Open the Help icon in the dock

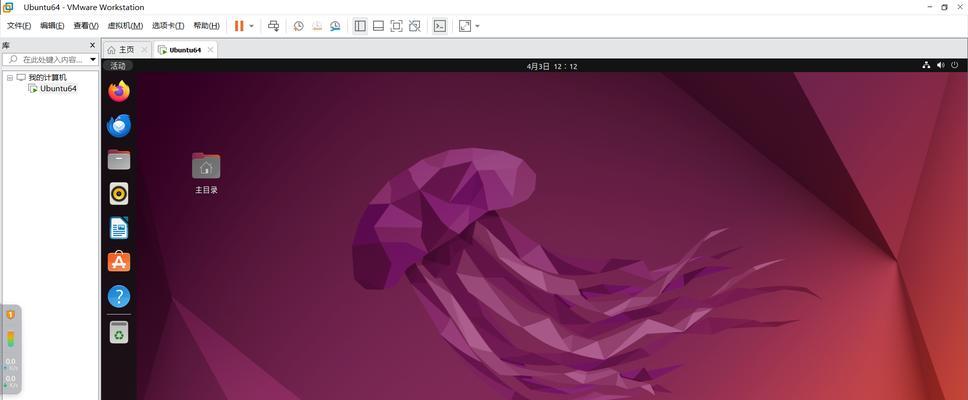point(119,296)
